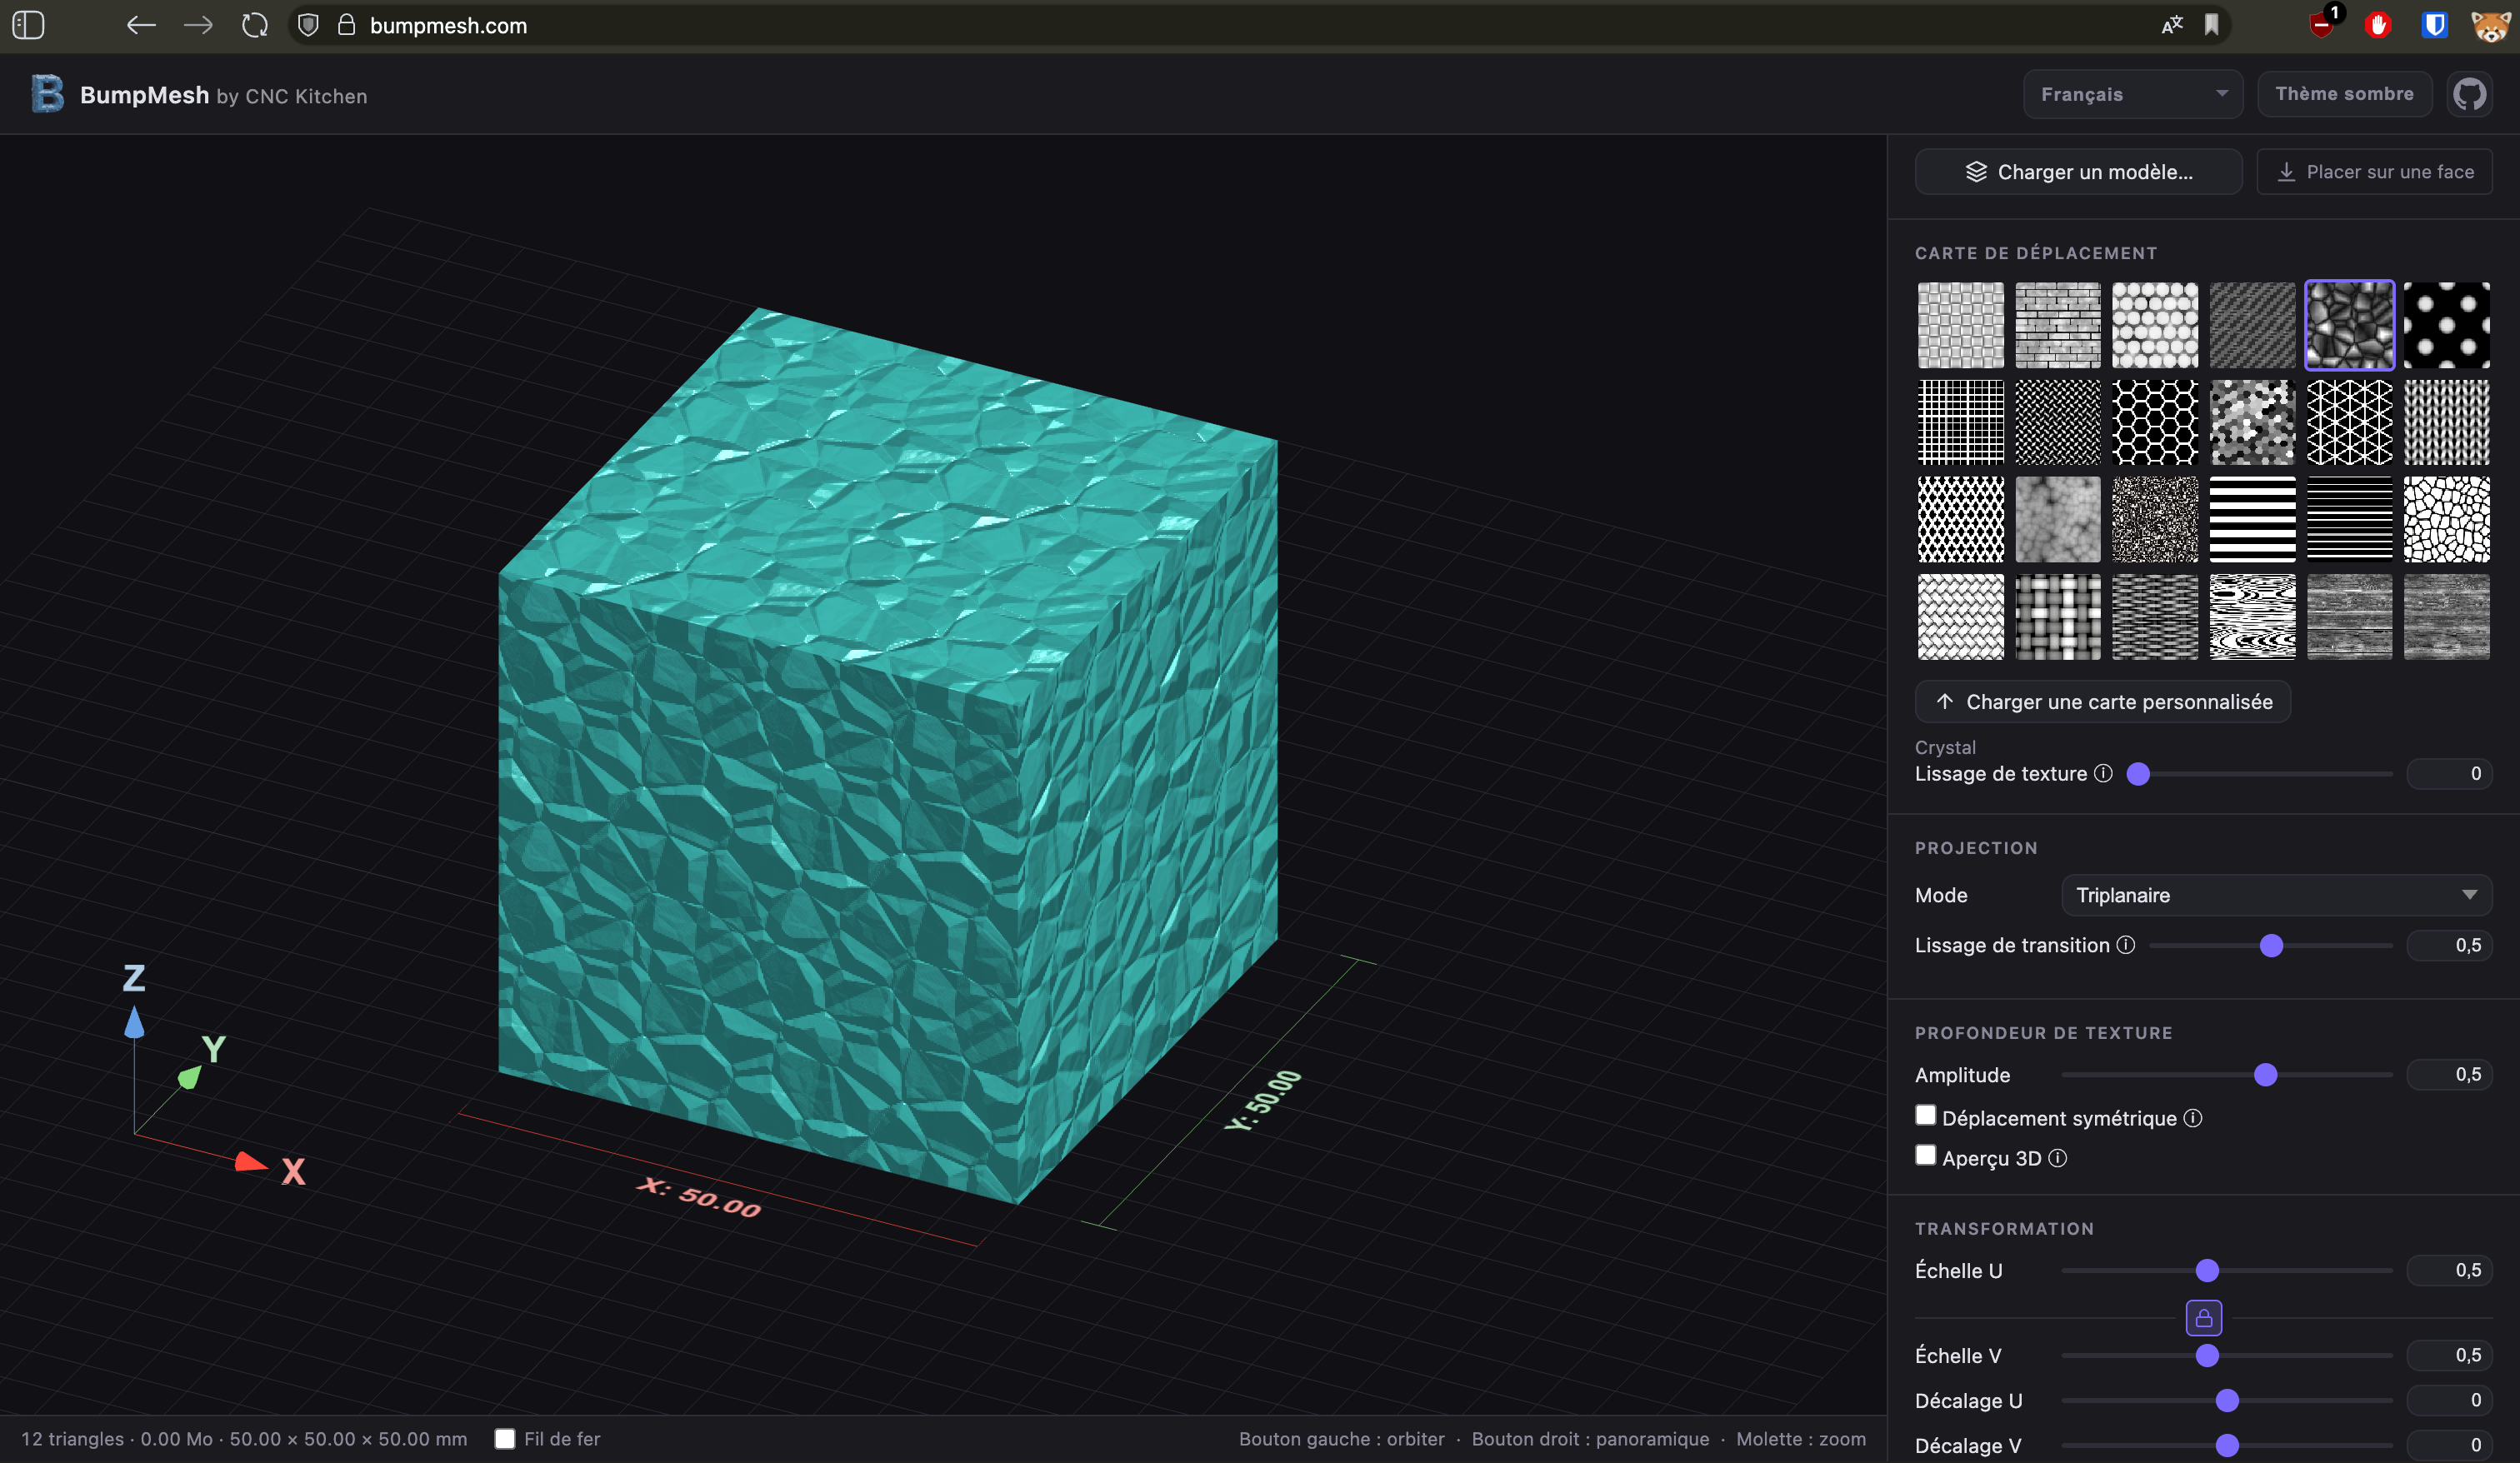Select the honeycomb hexagon texture thumbnail
Screen dimensions: 2520x1463
tap(2155, 422)
